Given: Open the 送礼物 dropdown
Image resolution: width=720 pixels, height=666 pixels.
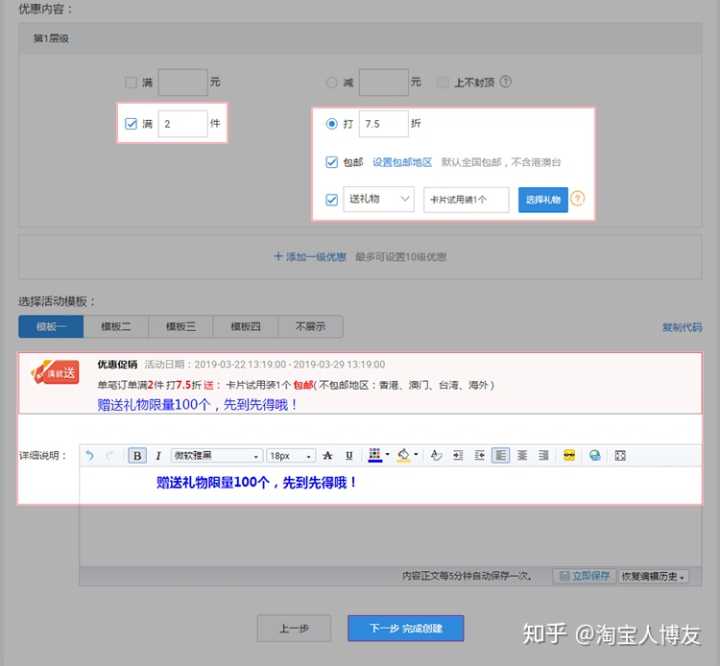Looking at the screenshot, I should 378,199.
